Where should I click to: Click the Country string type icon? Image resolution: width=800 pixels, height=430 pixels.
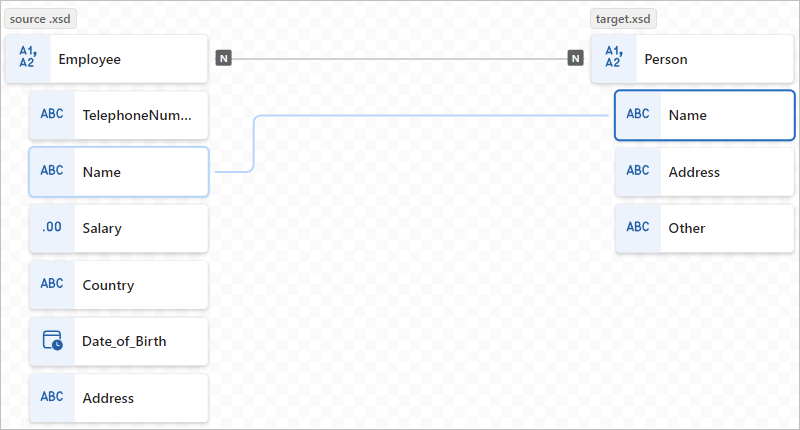click(52, 284)
